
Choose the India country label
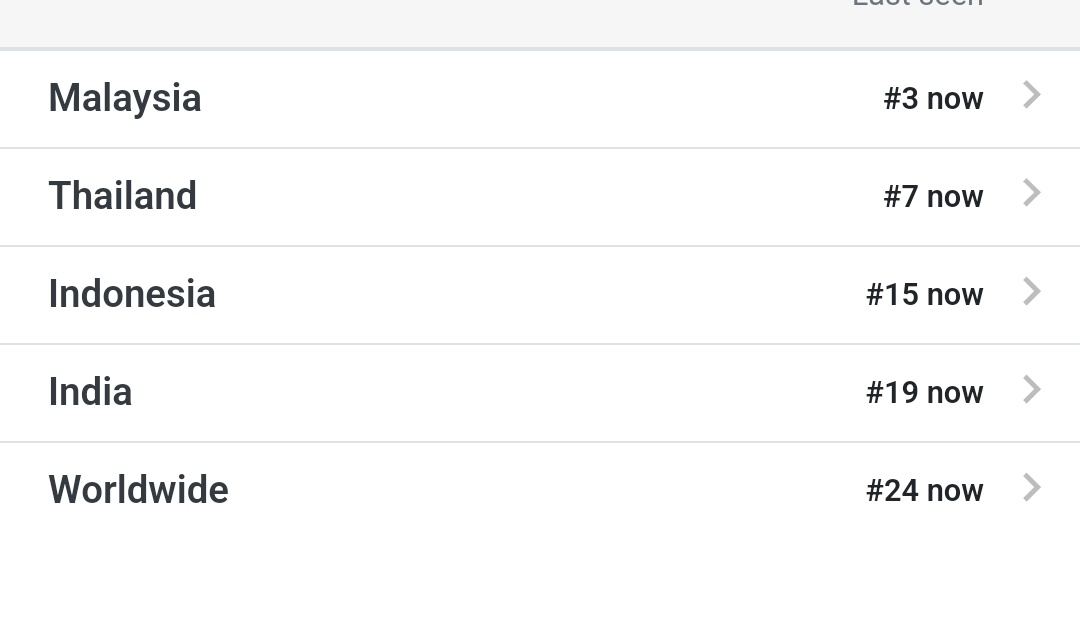pyautogui.click(x=90, y=392)
